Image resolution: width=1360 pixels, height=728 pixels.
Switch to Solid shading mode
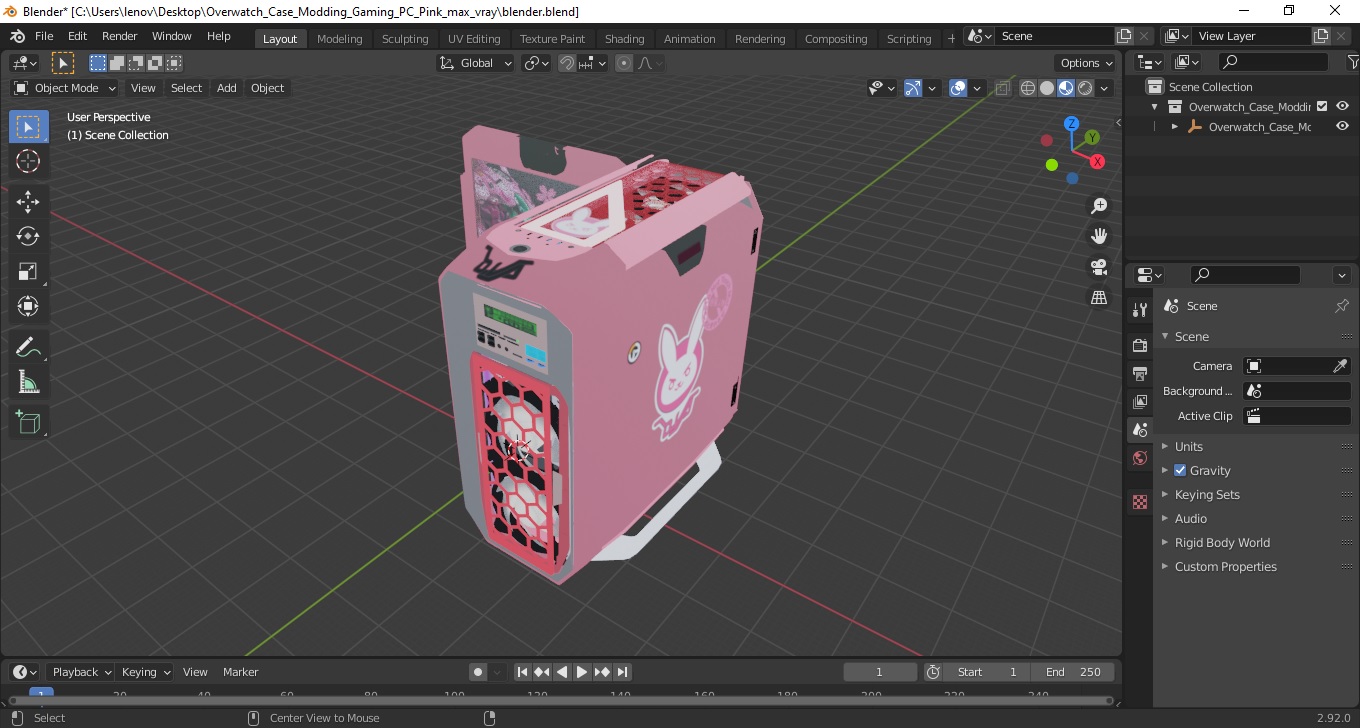coord(1047,88)
